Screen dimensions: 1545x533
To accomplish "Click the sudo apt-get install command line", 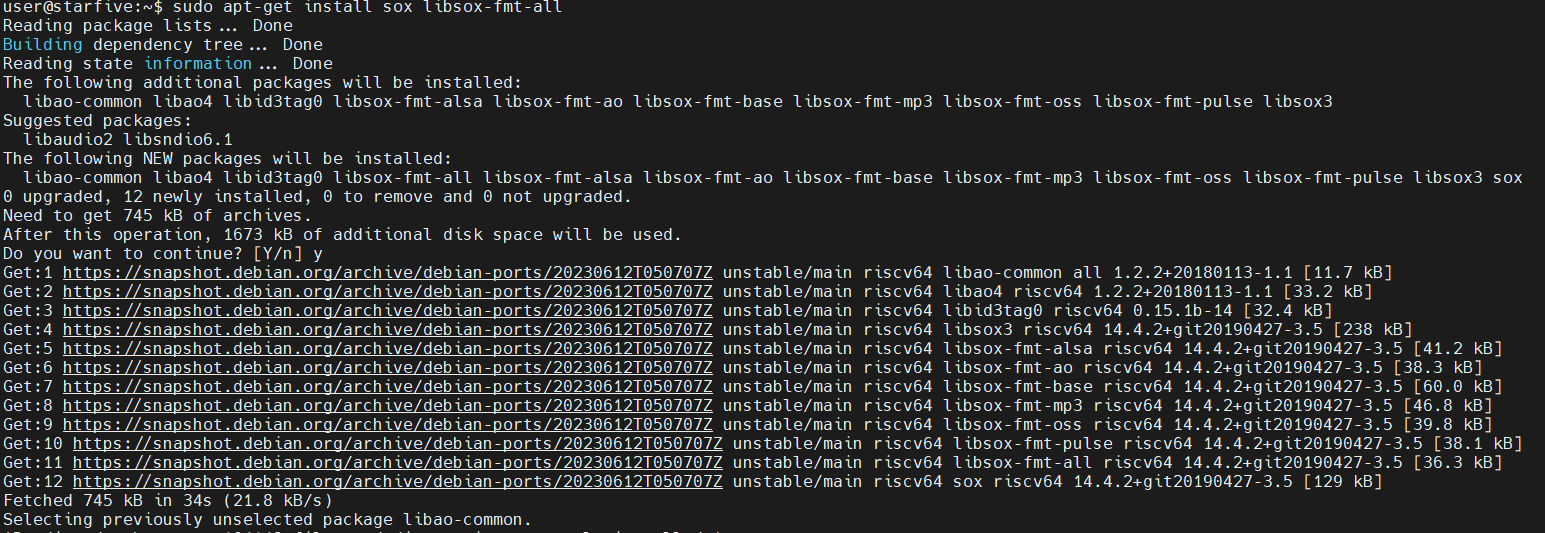I will [282, 8].
